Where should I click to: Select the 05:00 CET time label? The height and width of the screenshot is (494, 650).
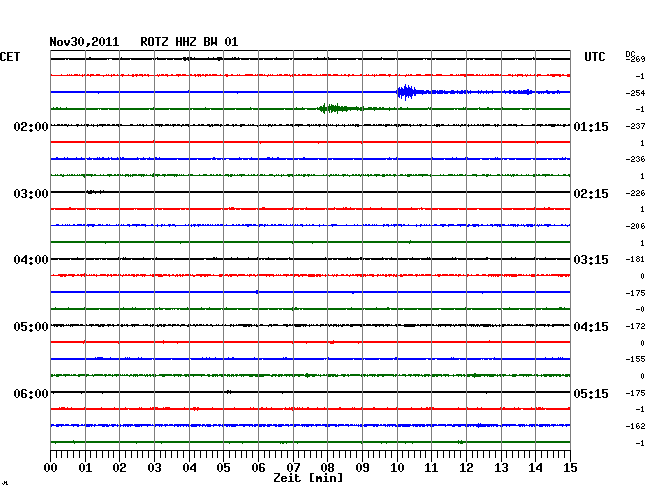(31, 327)
